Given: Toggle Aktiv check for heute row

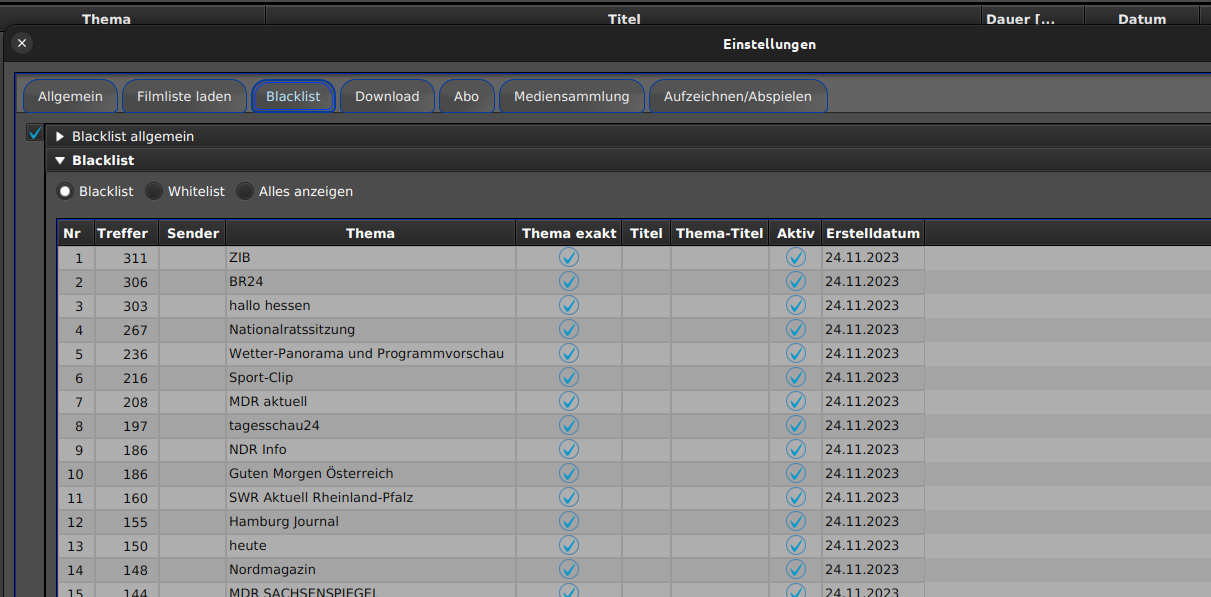Looking at the screenshot, I should point(796,545).
